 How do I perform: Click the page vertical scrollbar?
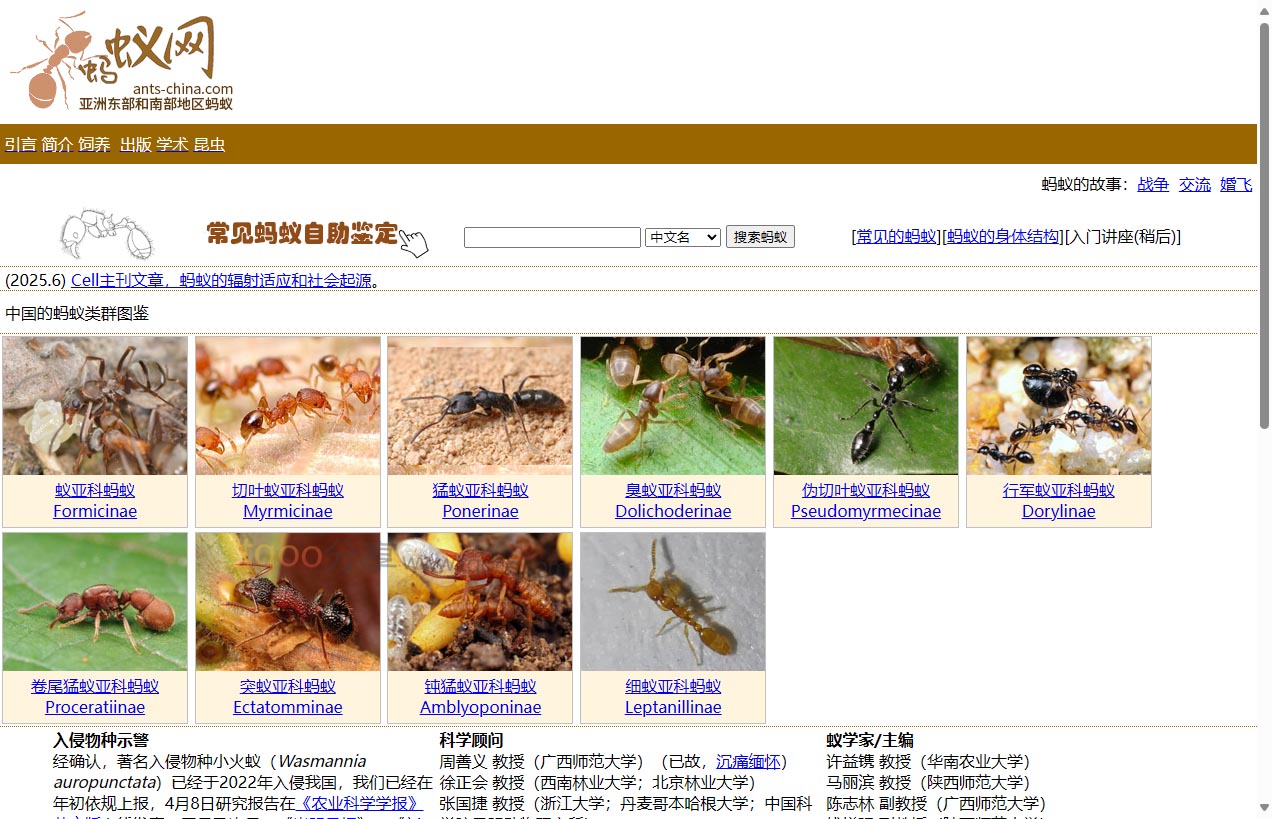1264,230
